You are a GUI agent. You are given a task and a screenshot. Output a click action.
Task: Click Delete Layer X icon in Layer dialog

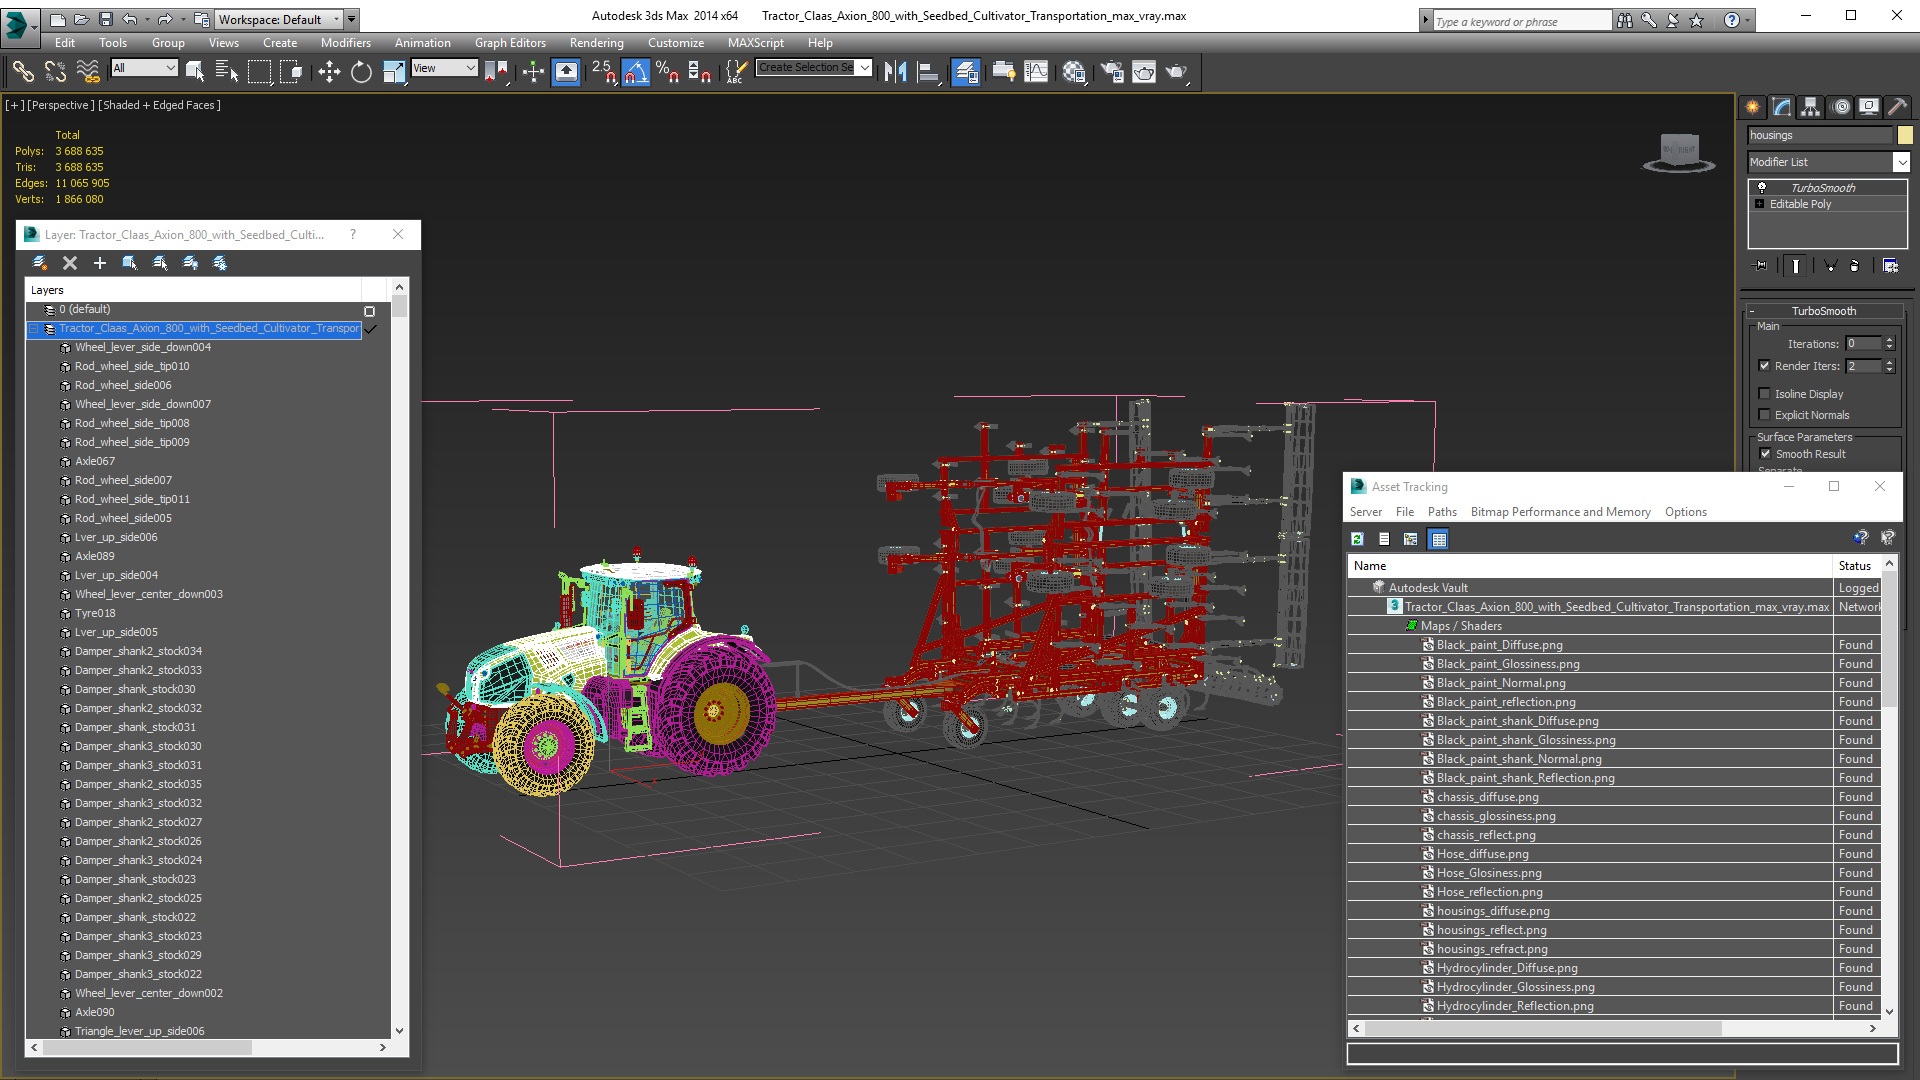(70, 263)
